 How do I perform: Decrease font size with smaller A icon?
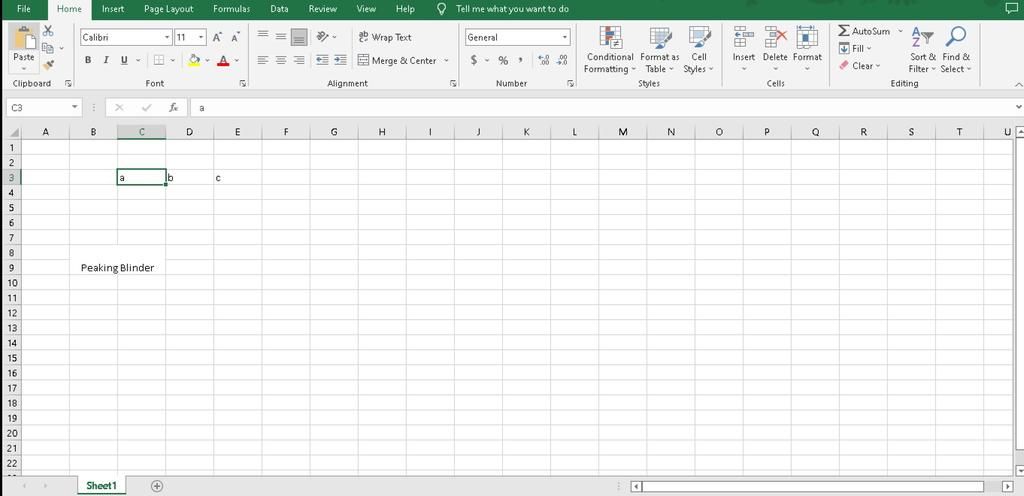235,38
